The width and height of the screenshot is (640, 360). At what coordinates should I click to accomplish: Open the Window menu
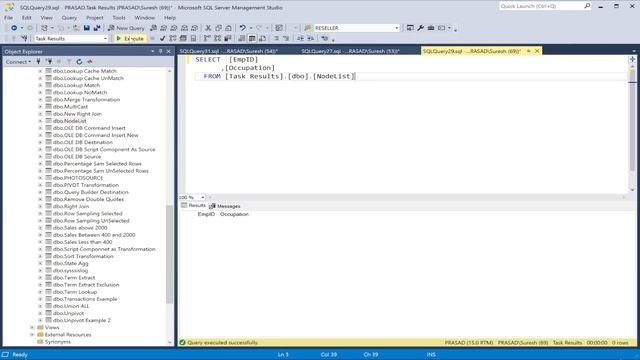tap(144, 18)
